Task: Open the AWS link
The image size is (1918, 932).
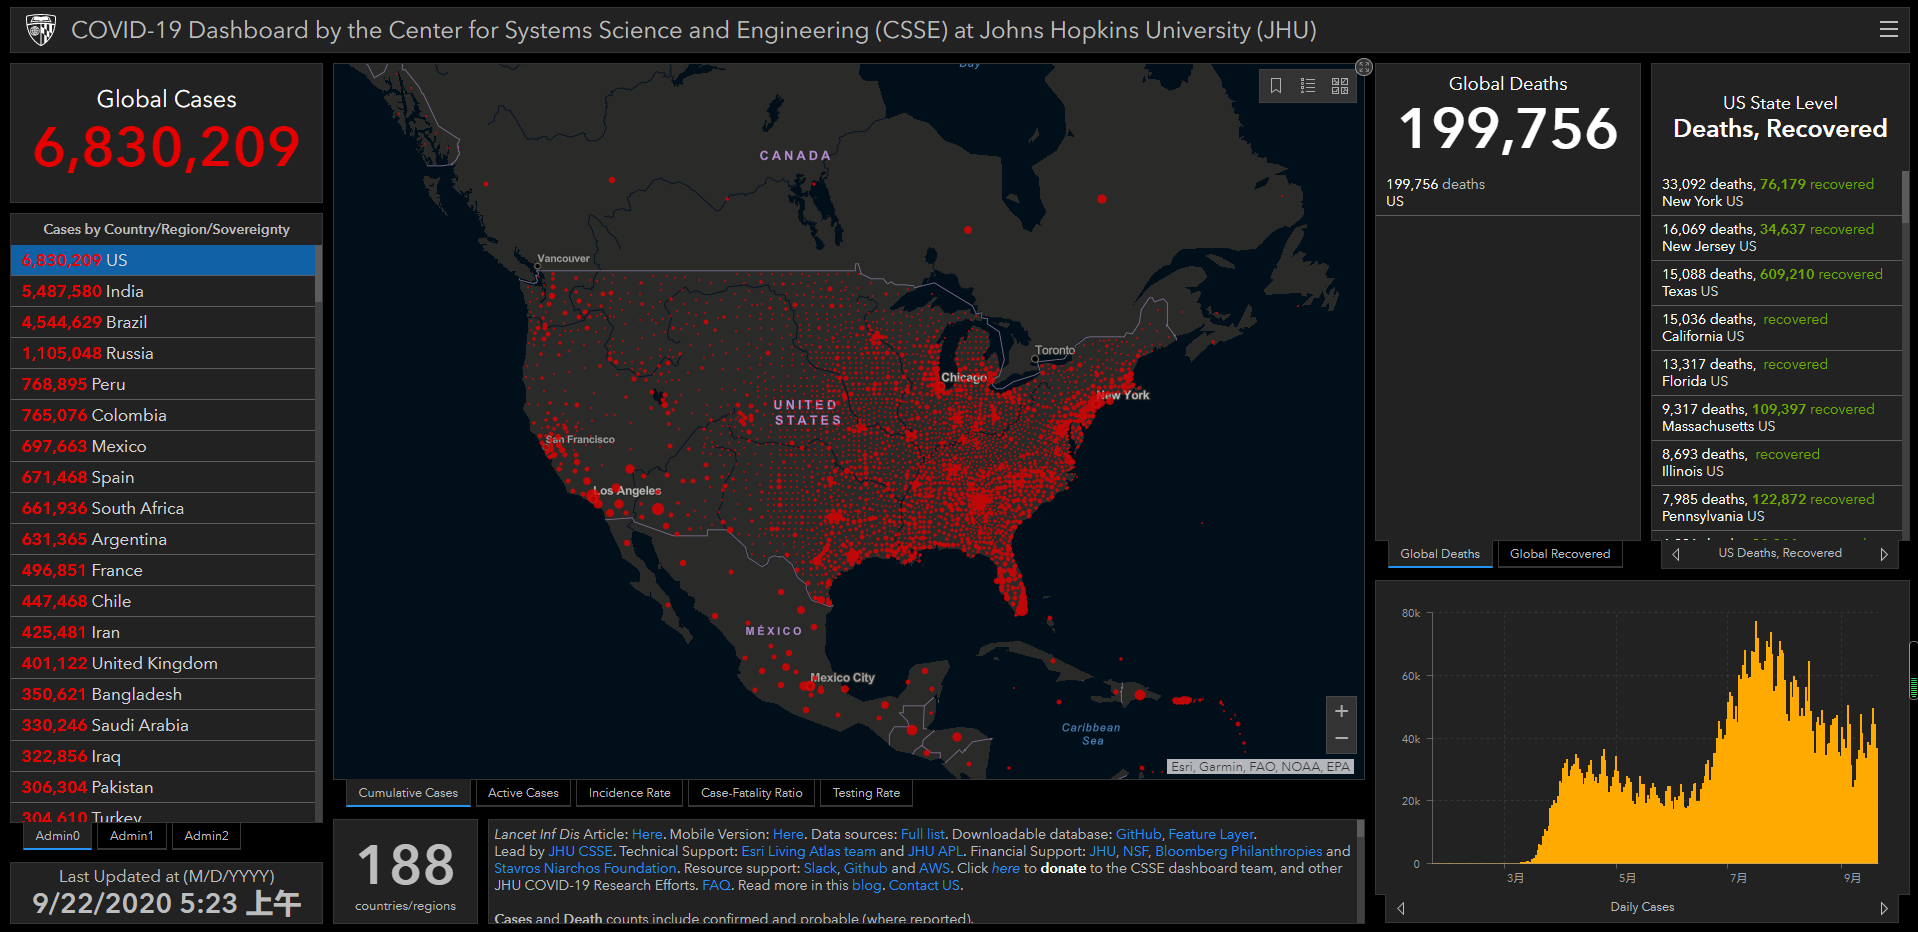Action: [x=934, y=868]
